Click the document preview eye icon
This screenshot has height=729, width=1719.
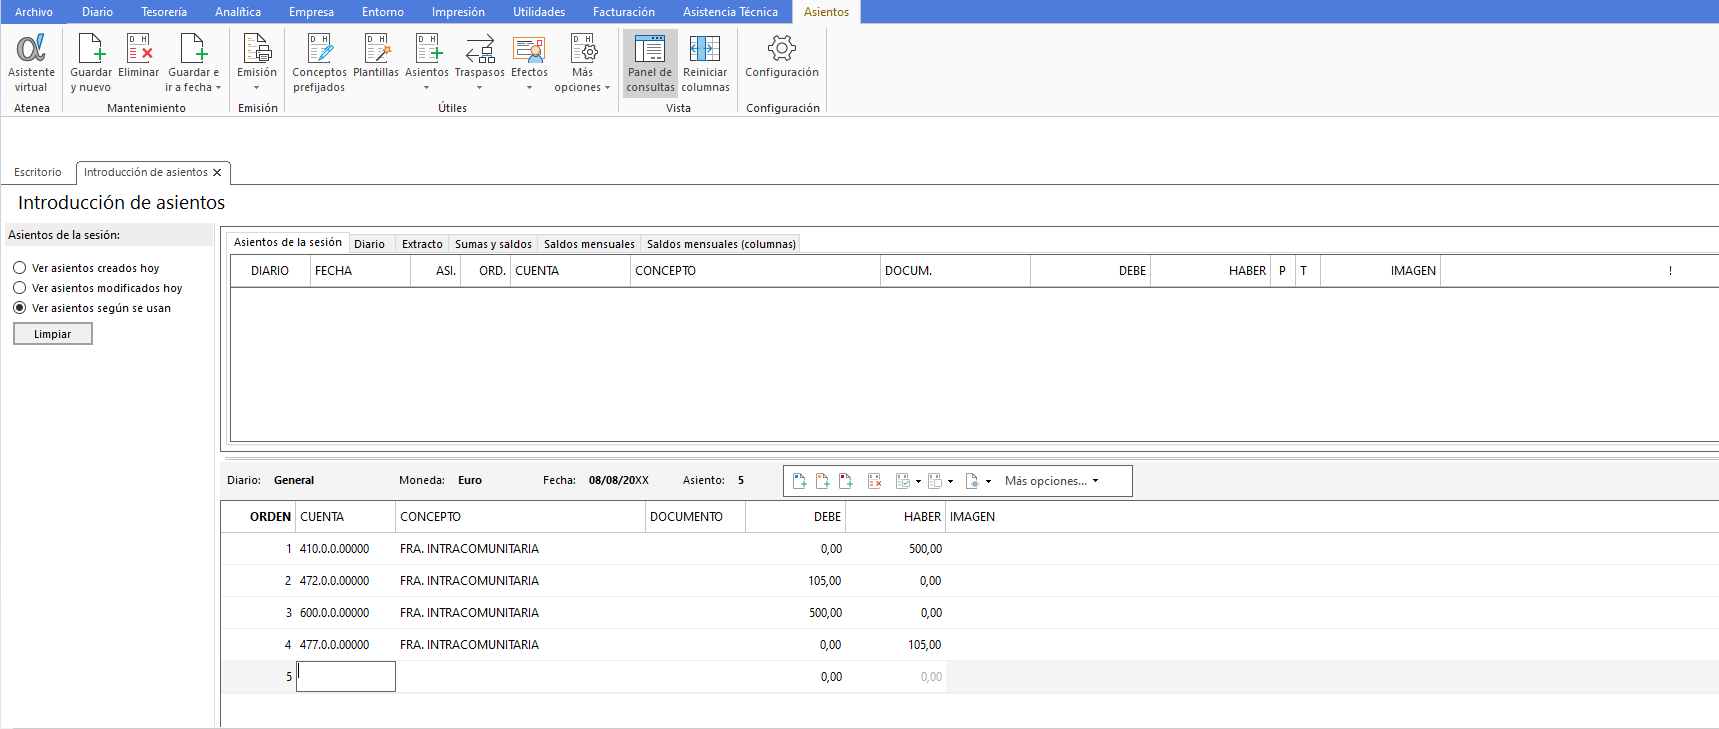click(x=972, y=481)
